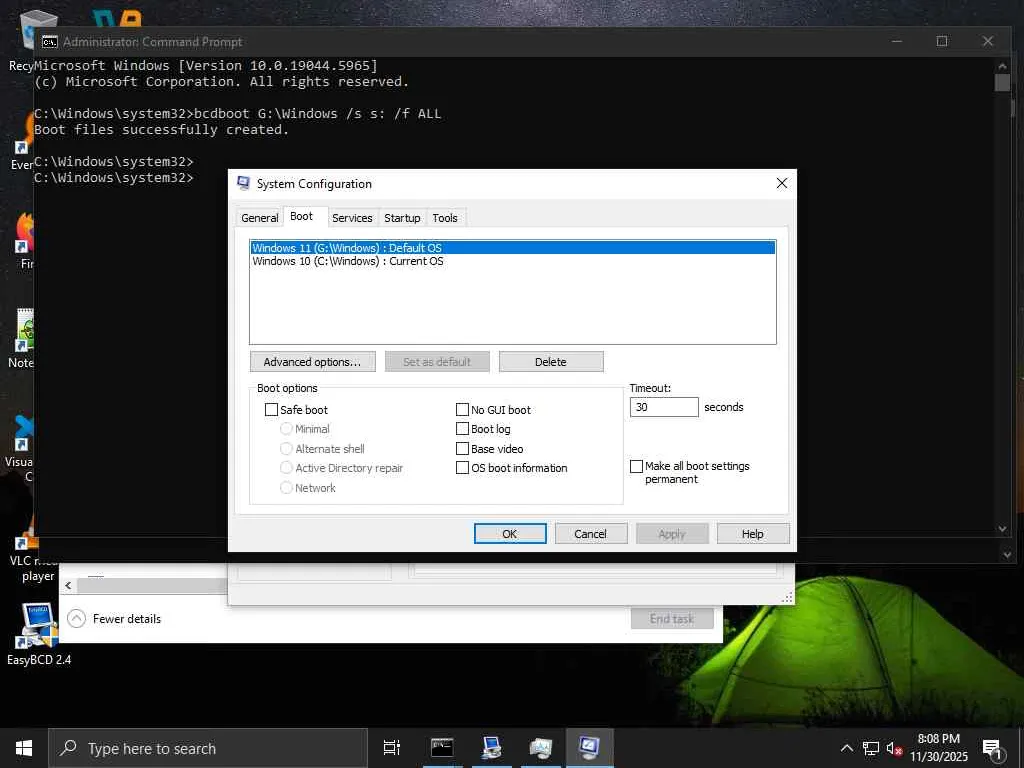
Task: Select the Network safe boot radio
Action: coord(286,487)
